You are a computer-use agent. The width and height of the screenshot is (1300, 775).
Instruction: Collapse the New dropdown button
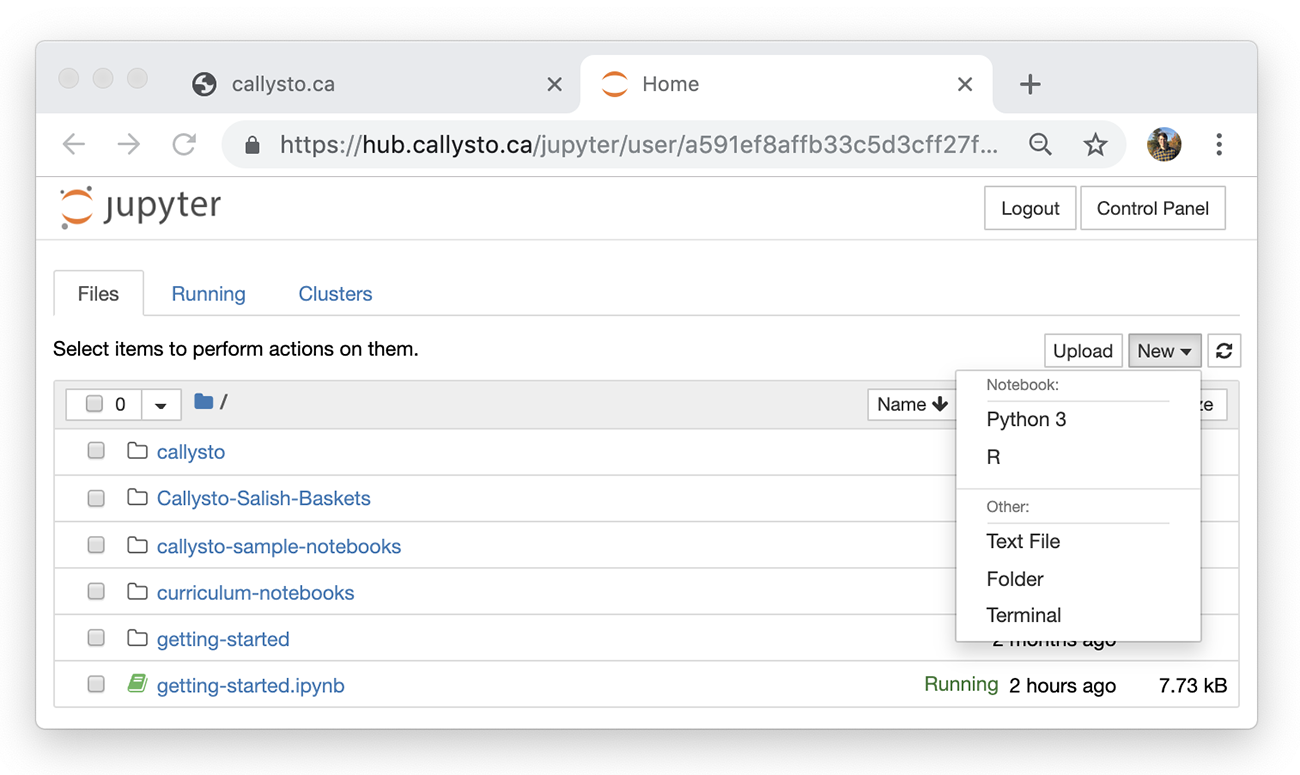(x=1165, y=351)
